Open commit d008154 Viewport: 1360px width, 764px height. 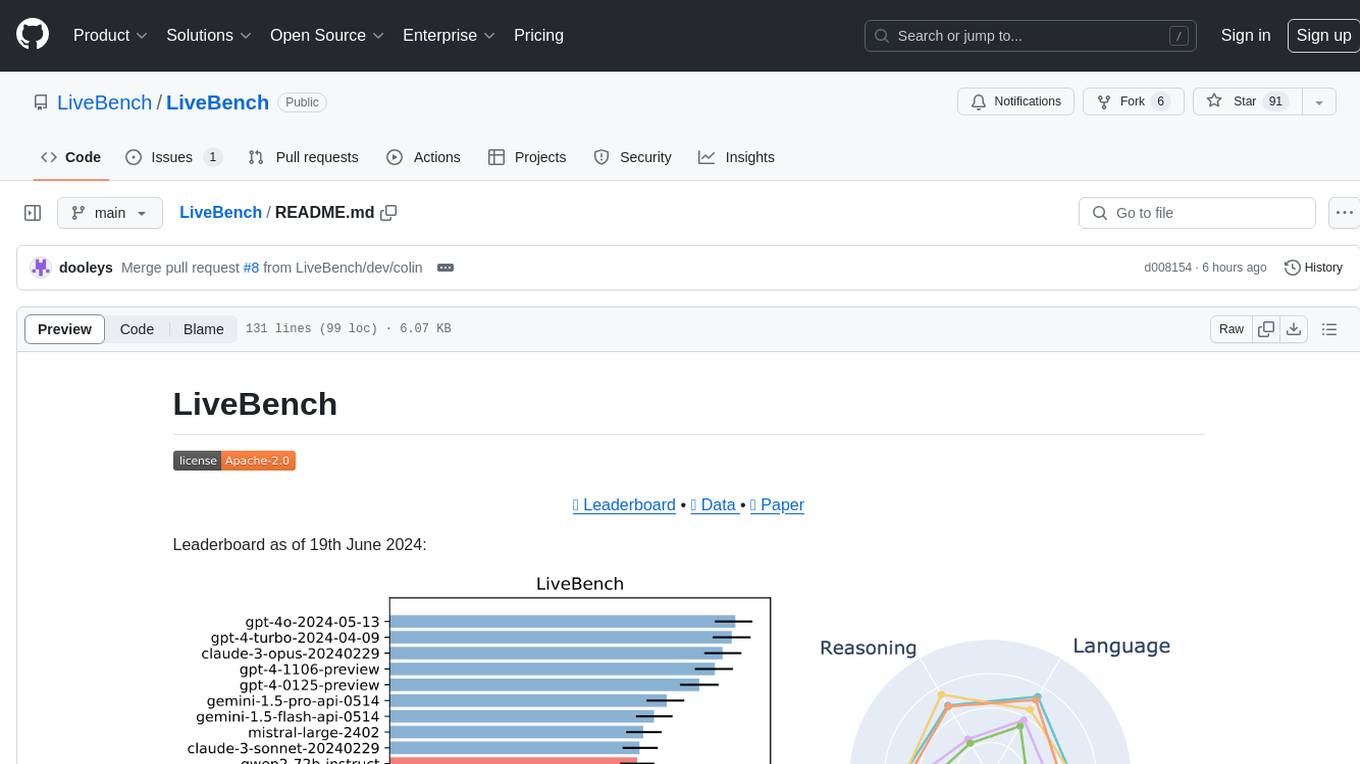click(x=1168, y=267)
